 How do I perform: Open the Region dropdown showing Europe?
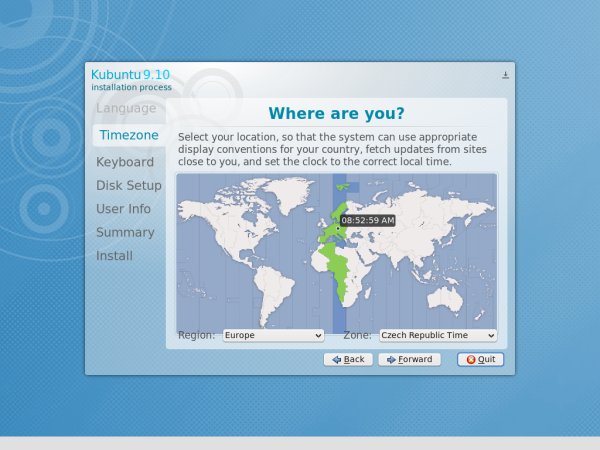pyautogui.click(x=273, y=335)
